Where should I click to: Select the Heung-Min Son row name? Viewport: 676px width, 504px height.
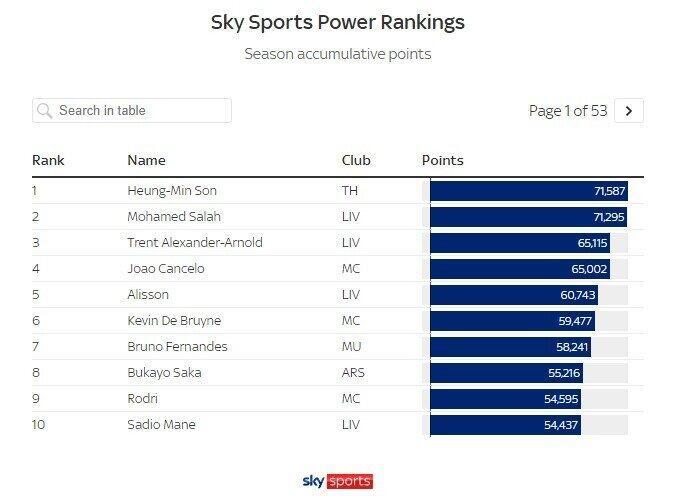[172, 191]
